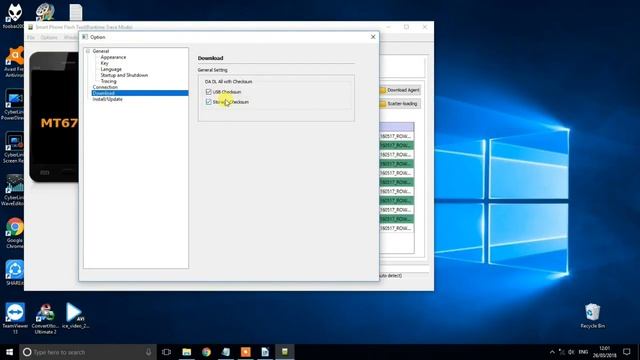Click Scatter-loading button in Flash Tool
This screenshot has width=640, height=360.
tap(400, 104)
